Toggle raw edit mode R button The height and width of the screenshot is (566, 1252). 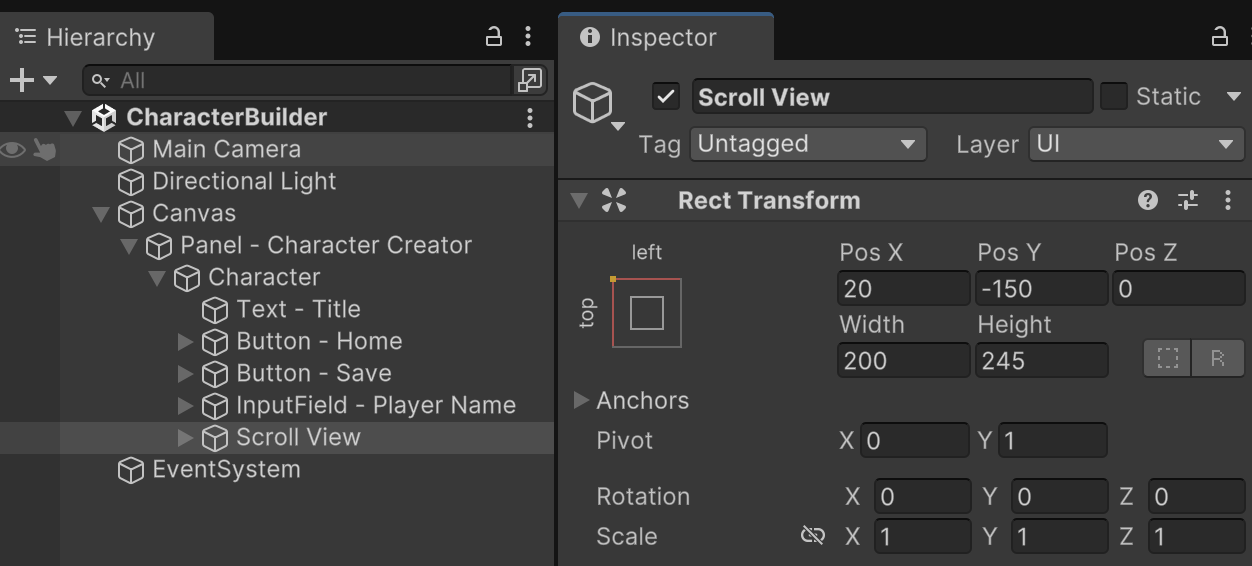pos(1217,358)
